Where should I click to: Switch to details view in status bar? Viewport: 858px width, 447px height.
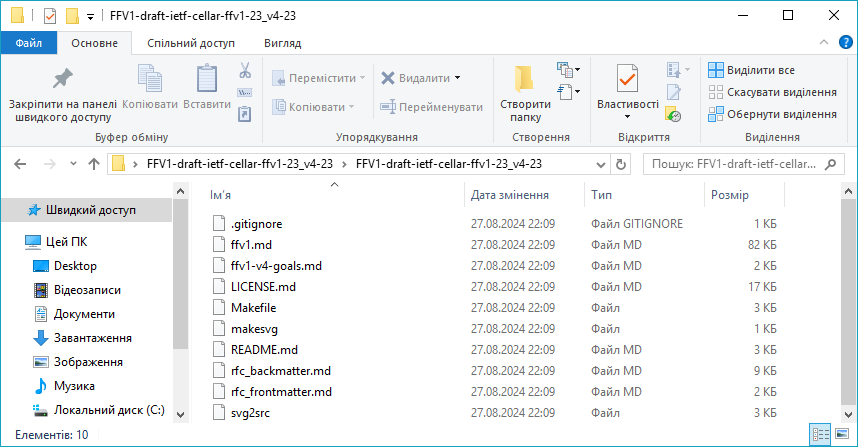tap(821, 435)
